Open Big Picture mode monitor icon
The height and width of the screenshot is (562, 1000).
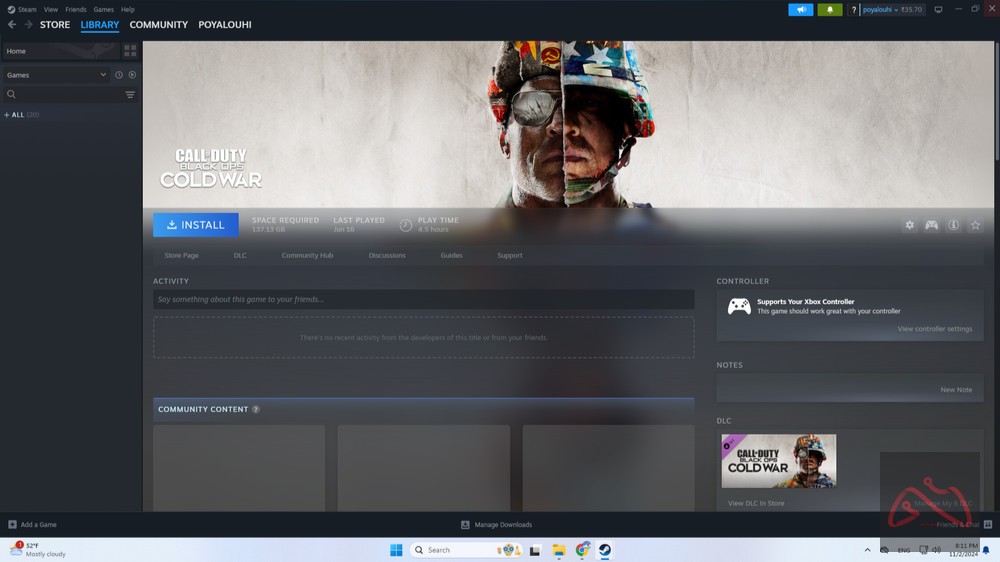coord(938,10)
